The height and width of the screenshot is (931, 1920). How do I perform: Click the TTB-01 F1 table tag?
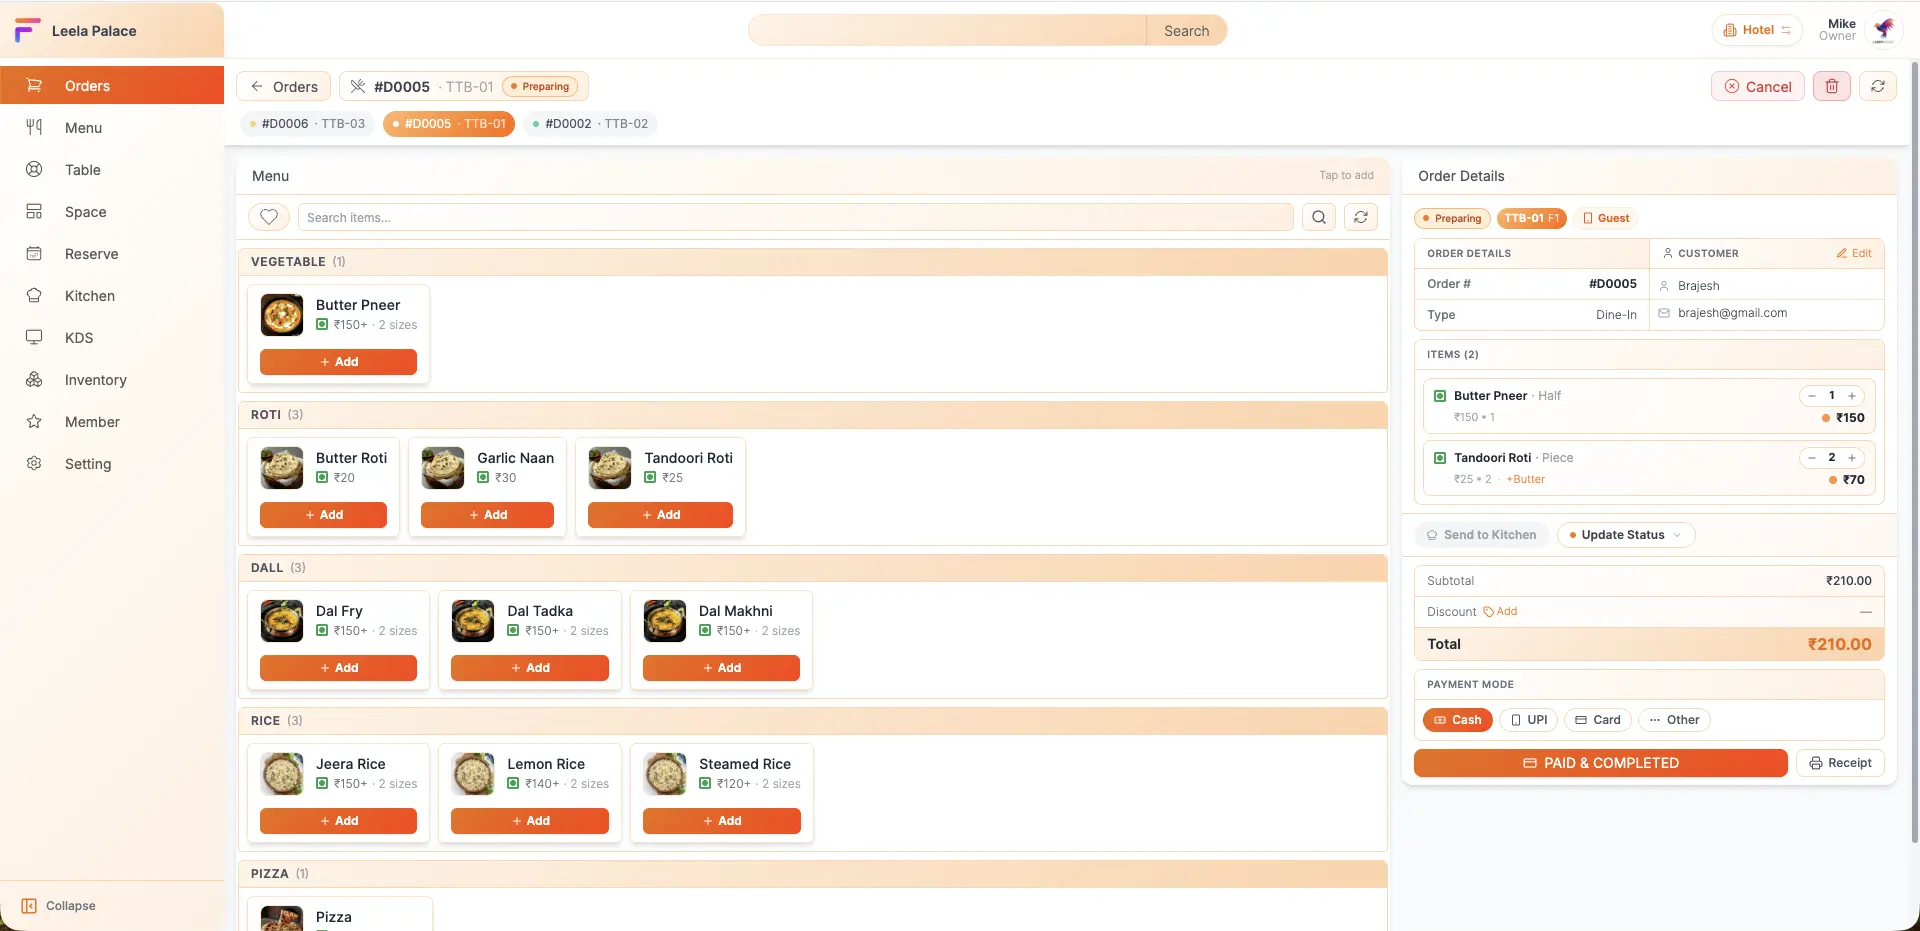pos(1531,218)
